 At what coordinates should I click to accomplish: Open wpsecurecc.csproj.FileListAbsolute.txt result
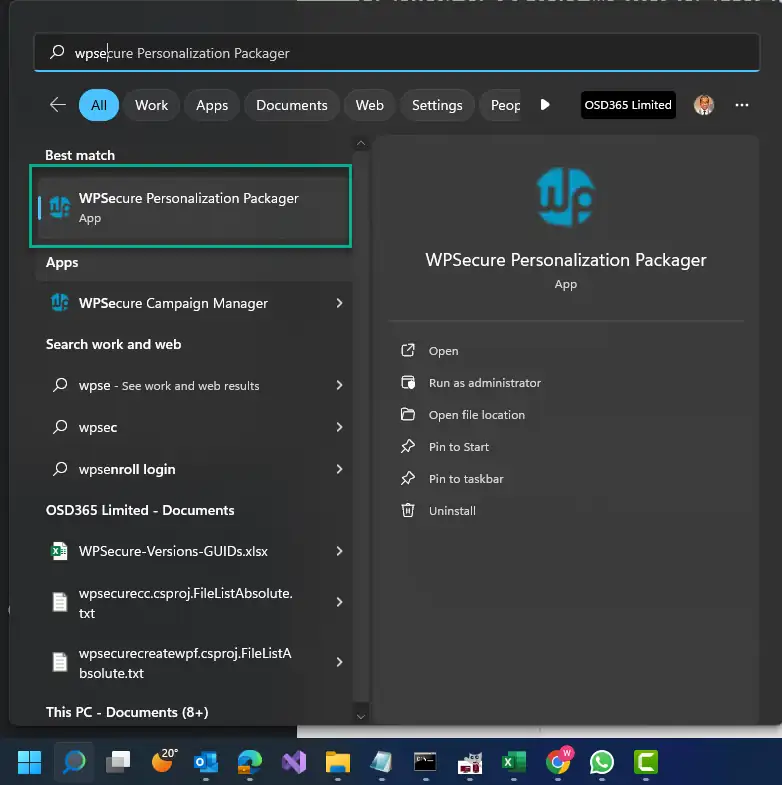[195, 602]
